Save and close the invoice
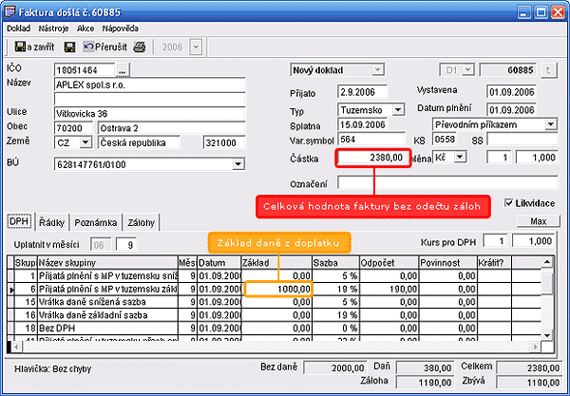Image resolution: width=570 pixels, height=396 pixels. click(34, 47)
